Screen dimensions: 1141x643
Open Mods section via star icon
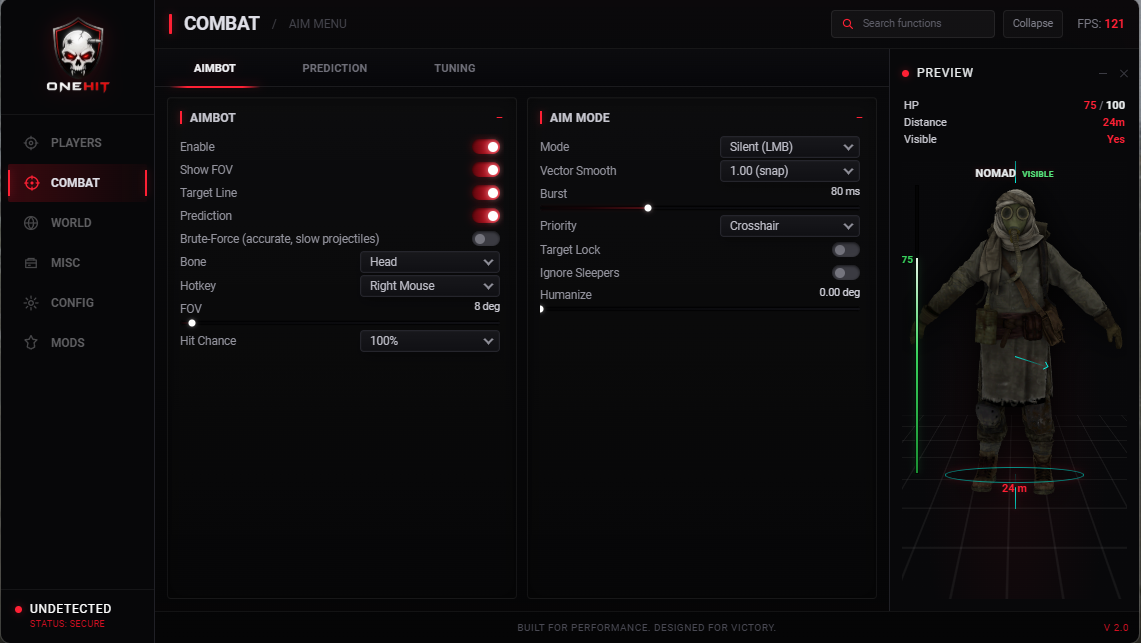tap(31, 343)
